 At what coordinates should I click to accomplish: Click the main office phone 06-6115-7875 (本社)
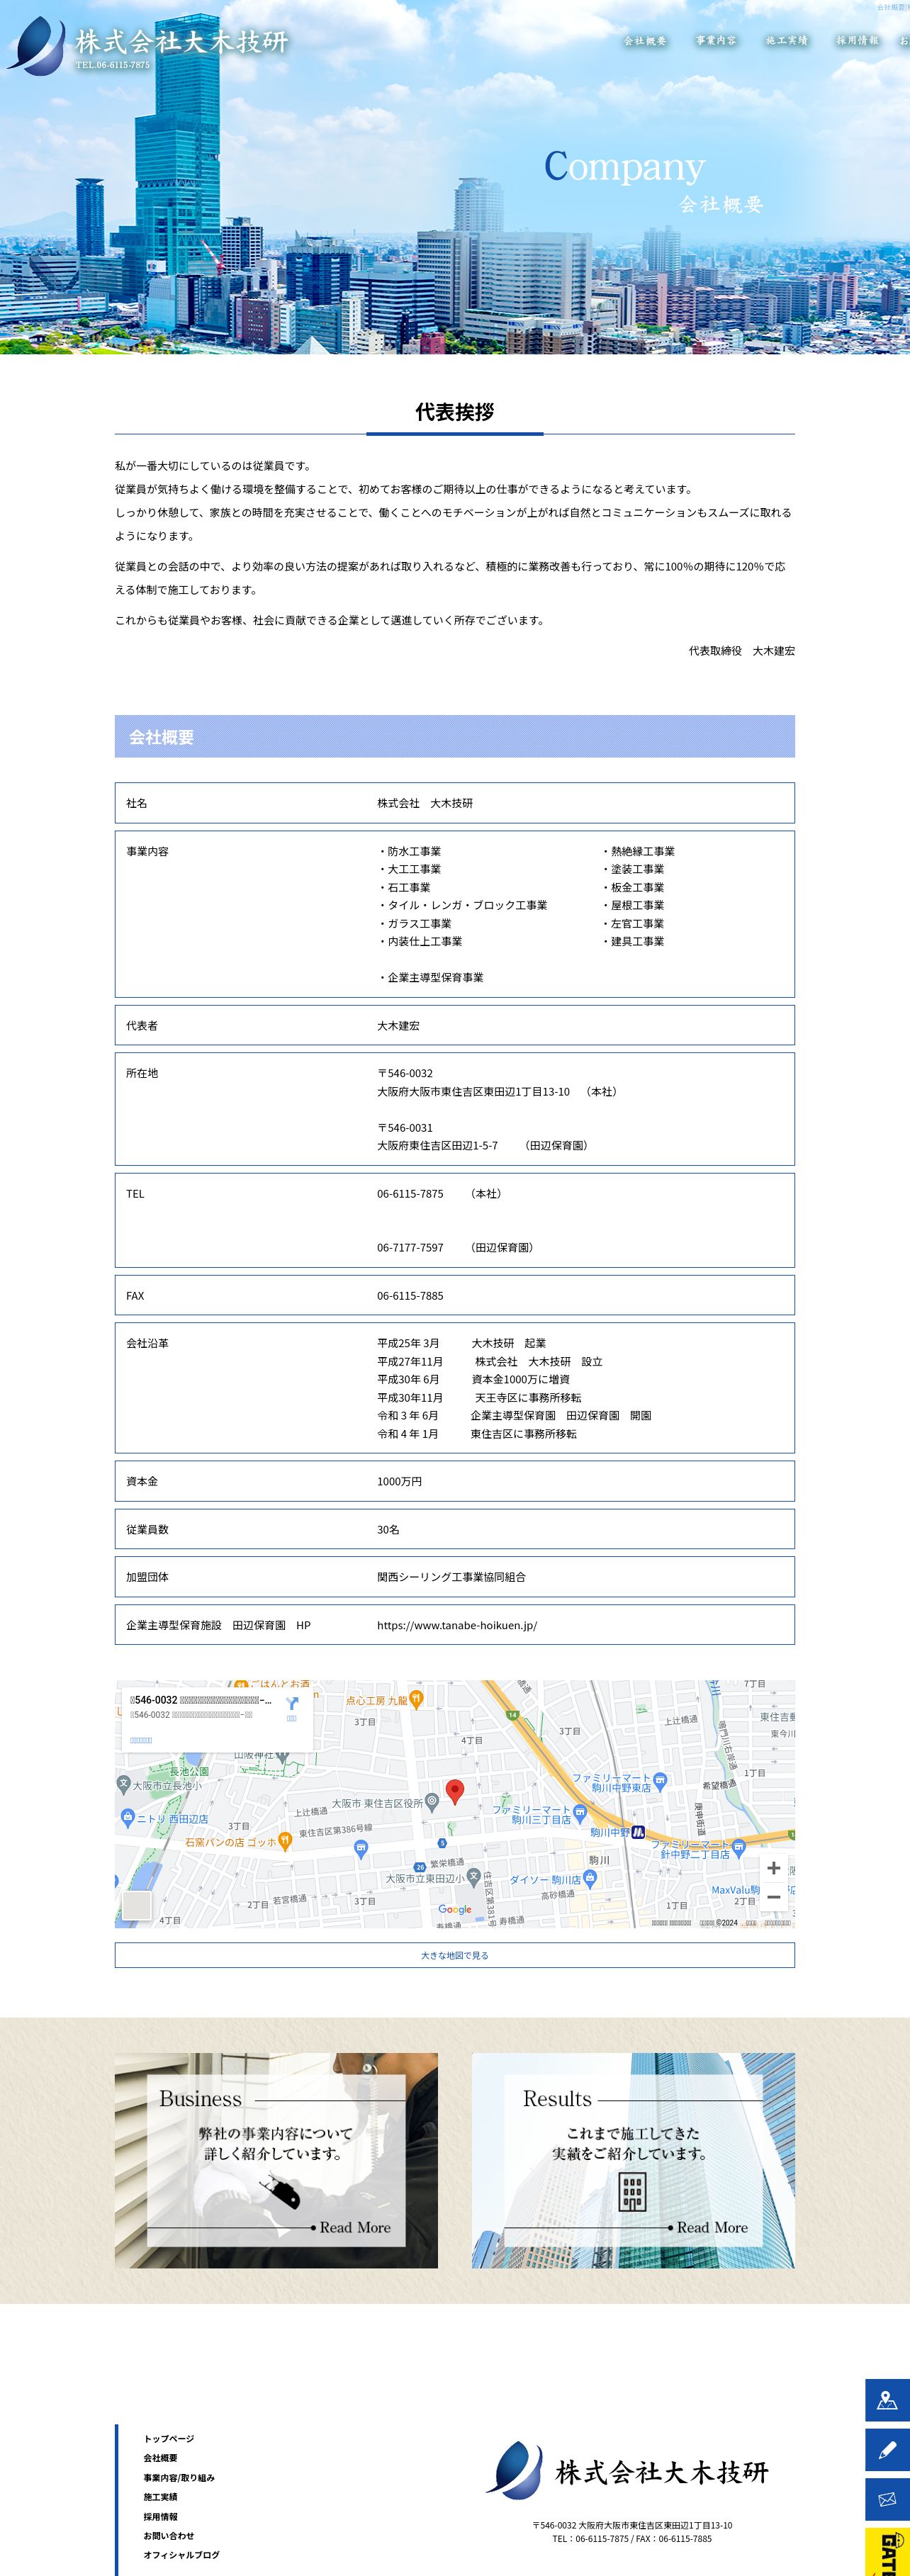point(410,1194)
